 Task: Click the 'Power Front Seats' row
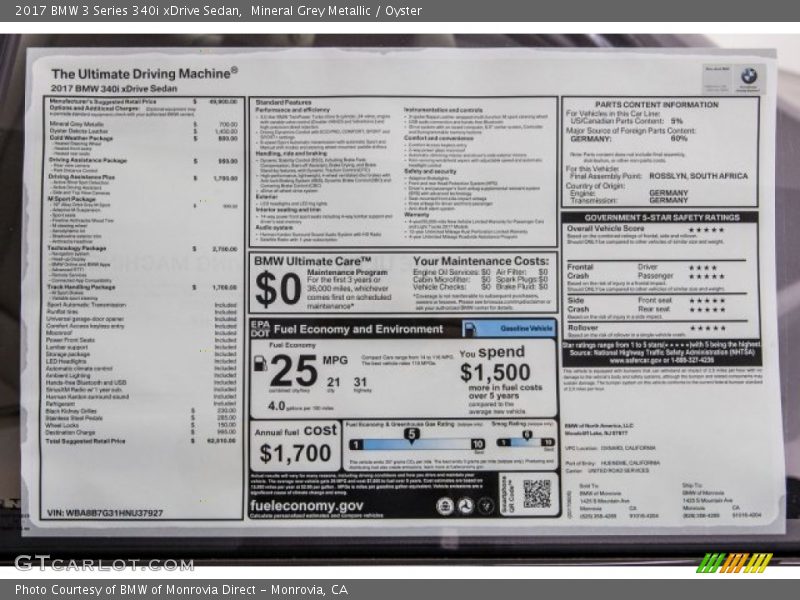click(x=141, y=340)
